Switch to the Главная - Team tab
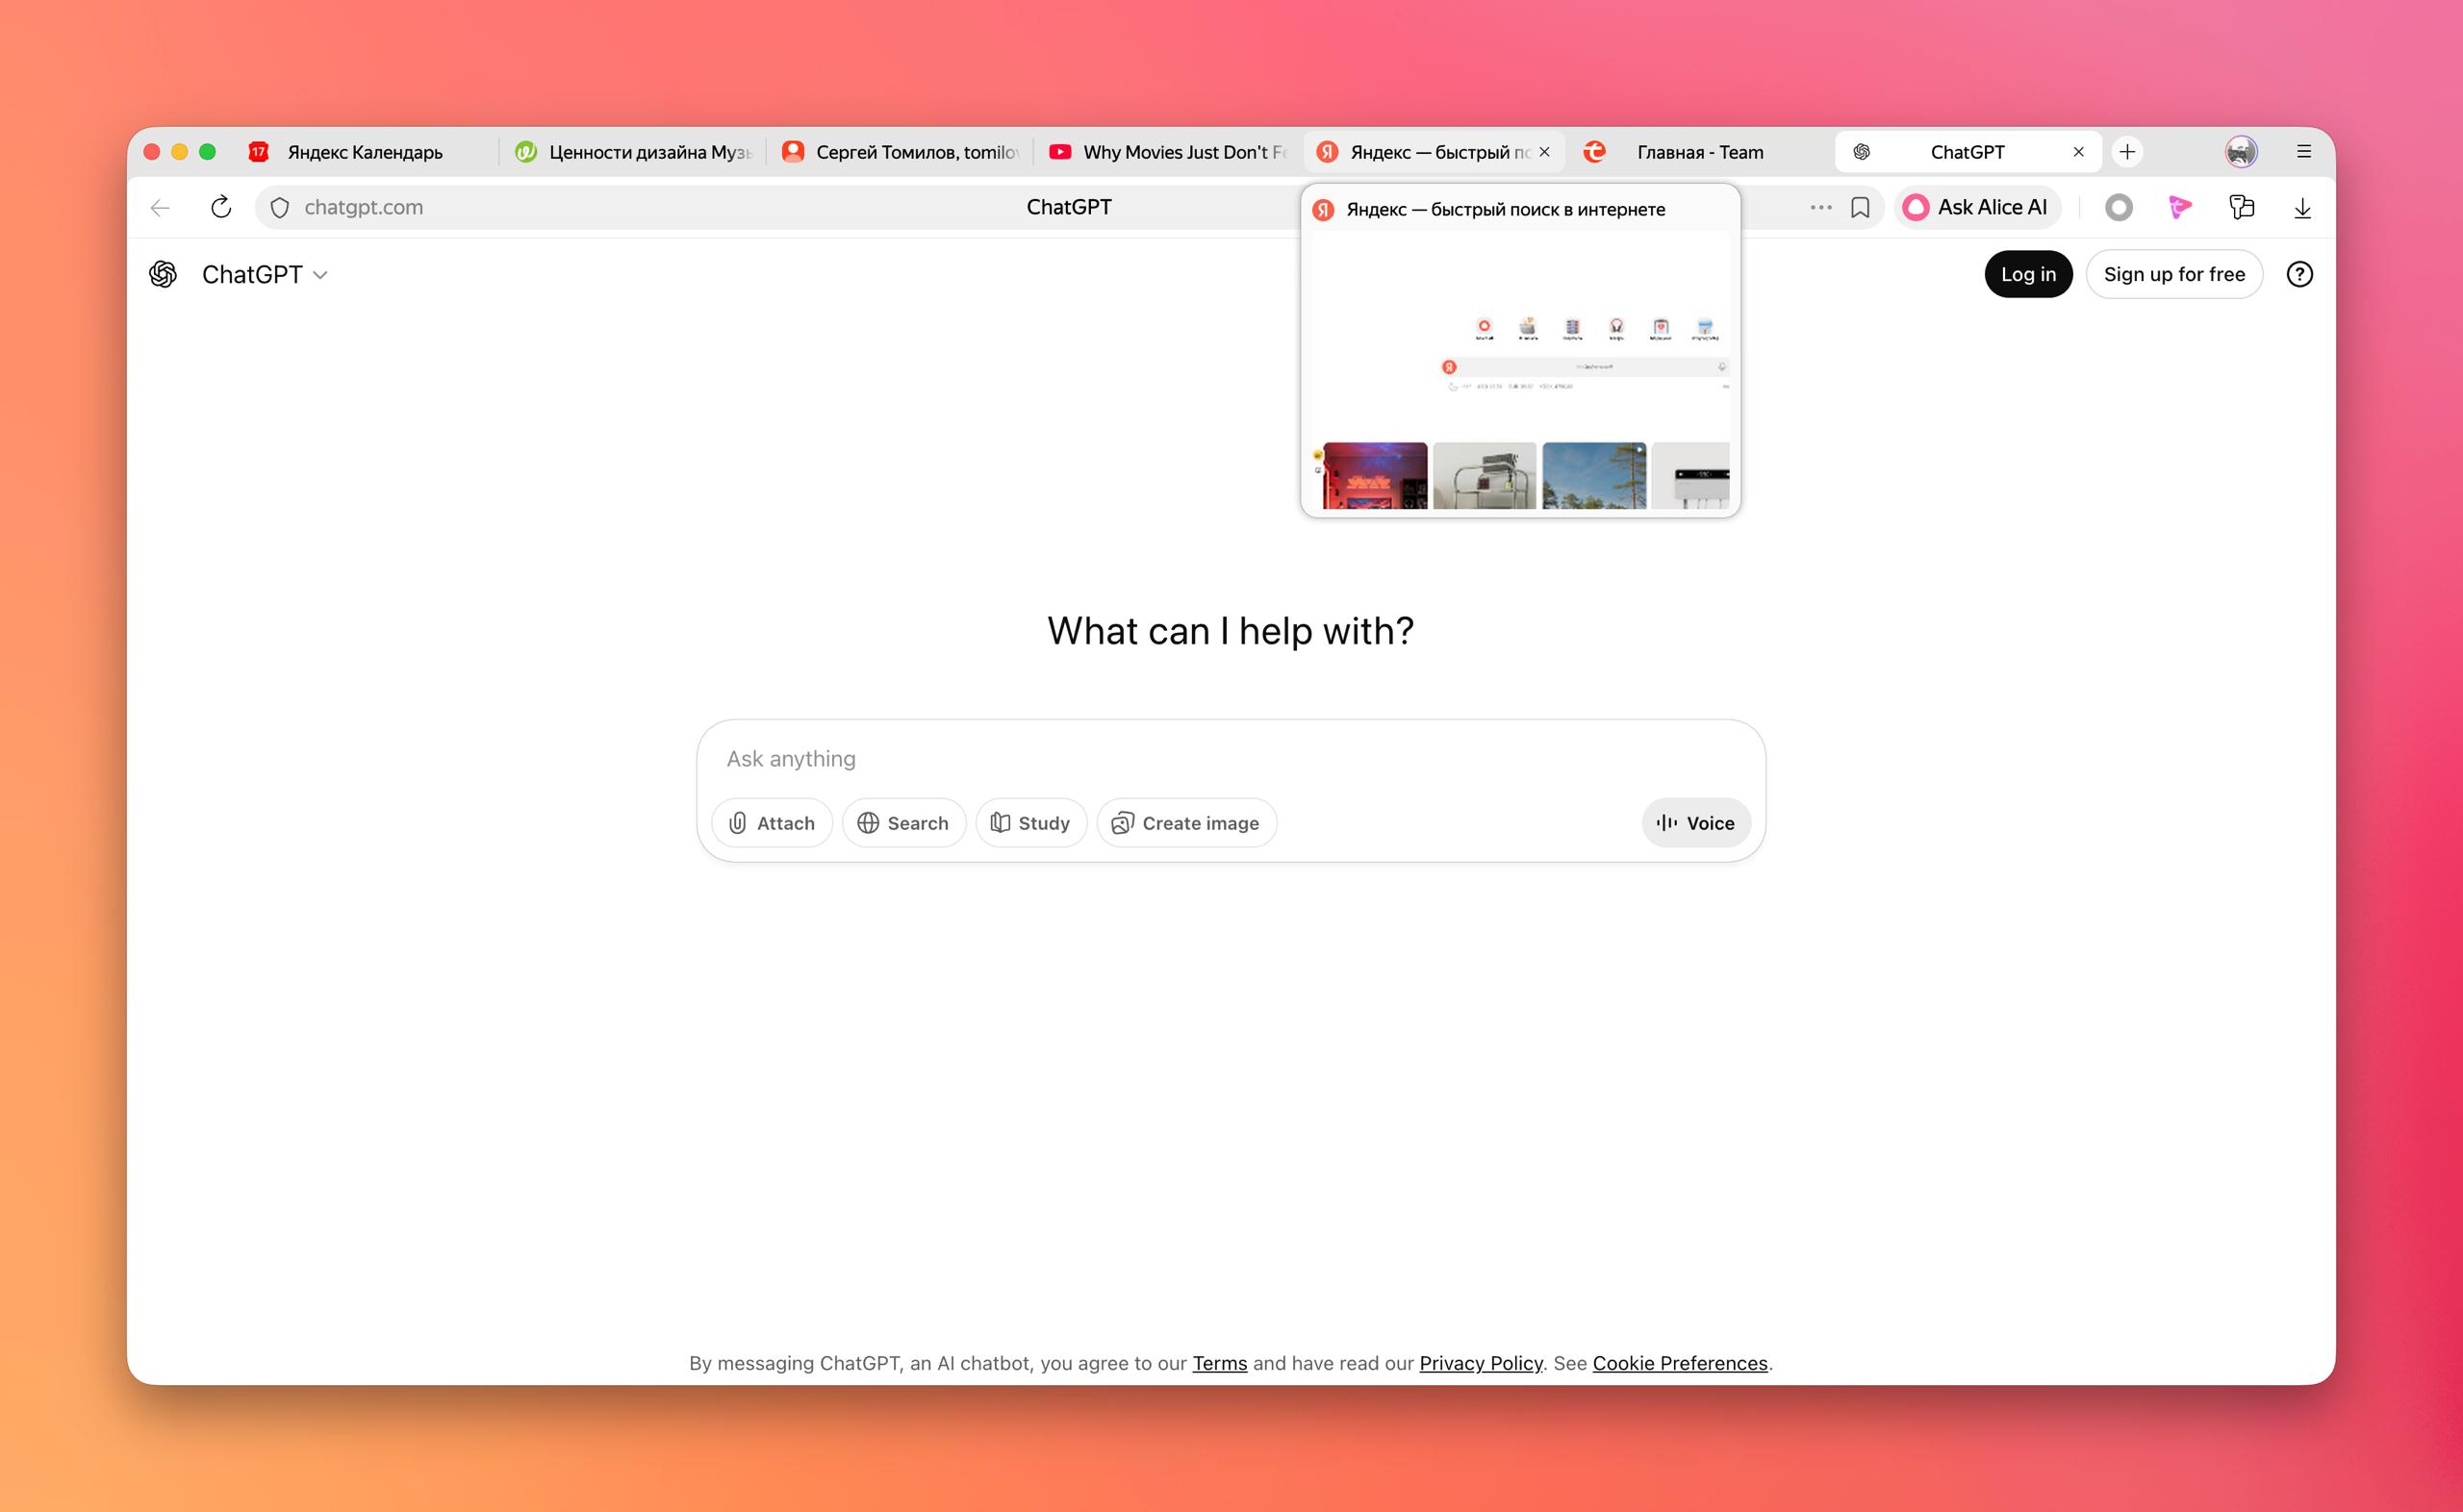 (x=1700, y=152)
